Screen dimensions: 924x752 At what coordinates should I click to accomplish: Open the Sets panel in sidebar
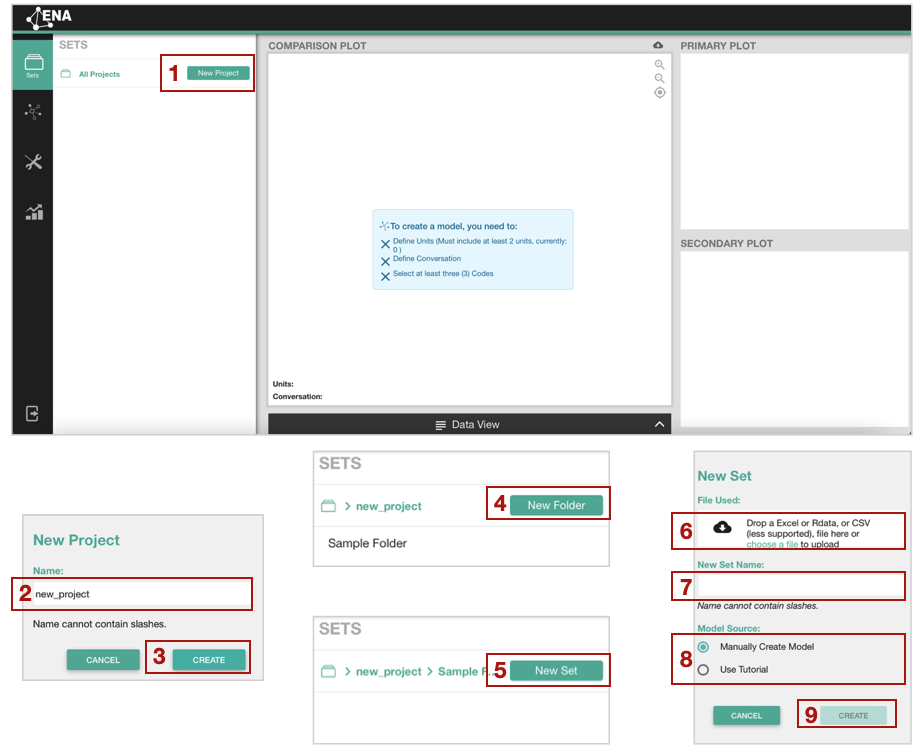tap(33, 65)
